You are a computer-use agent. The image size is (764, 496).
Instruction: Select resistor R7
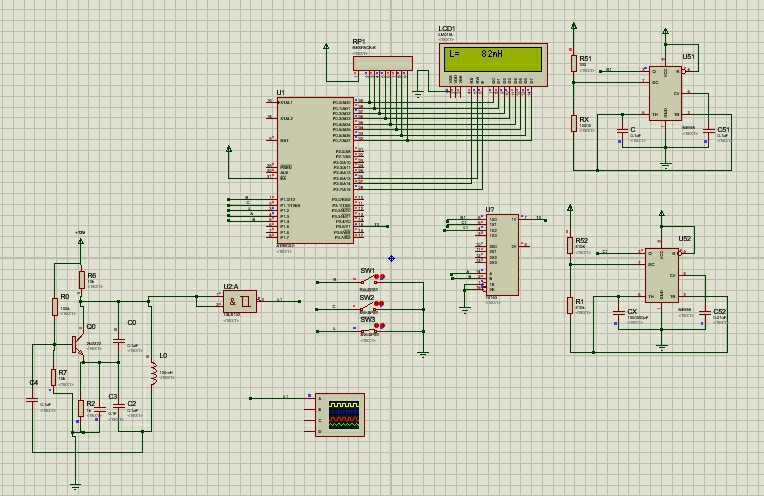click(x=54, y=378)
